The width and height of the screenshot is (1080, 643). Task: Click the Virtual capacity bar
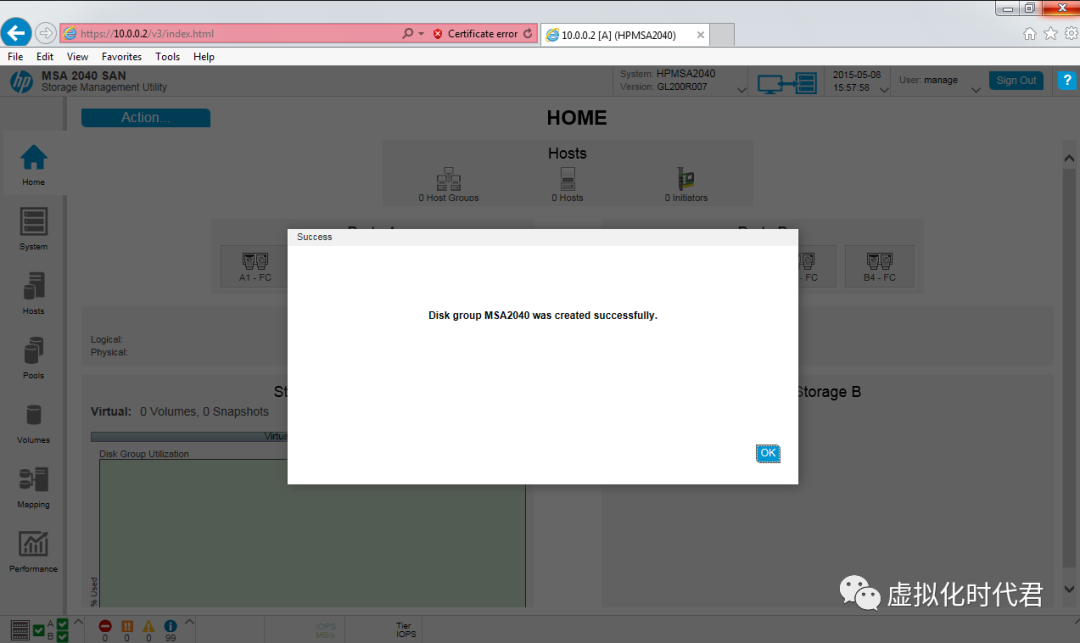189,436
